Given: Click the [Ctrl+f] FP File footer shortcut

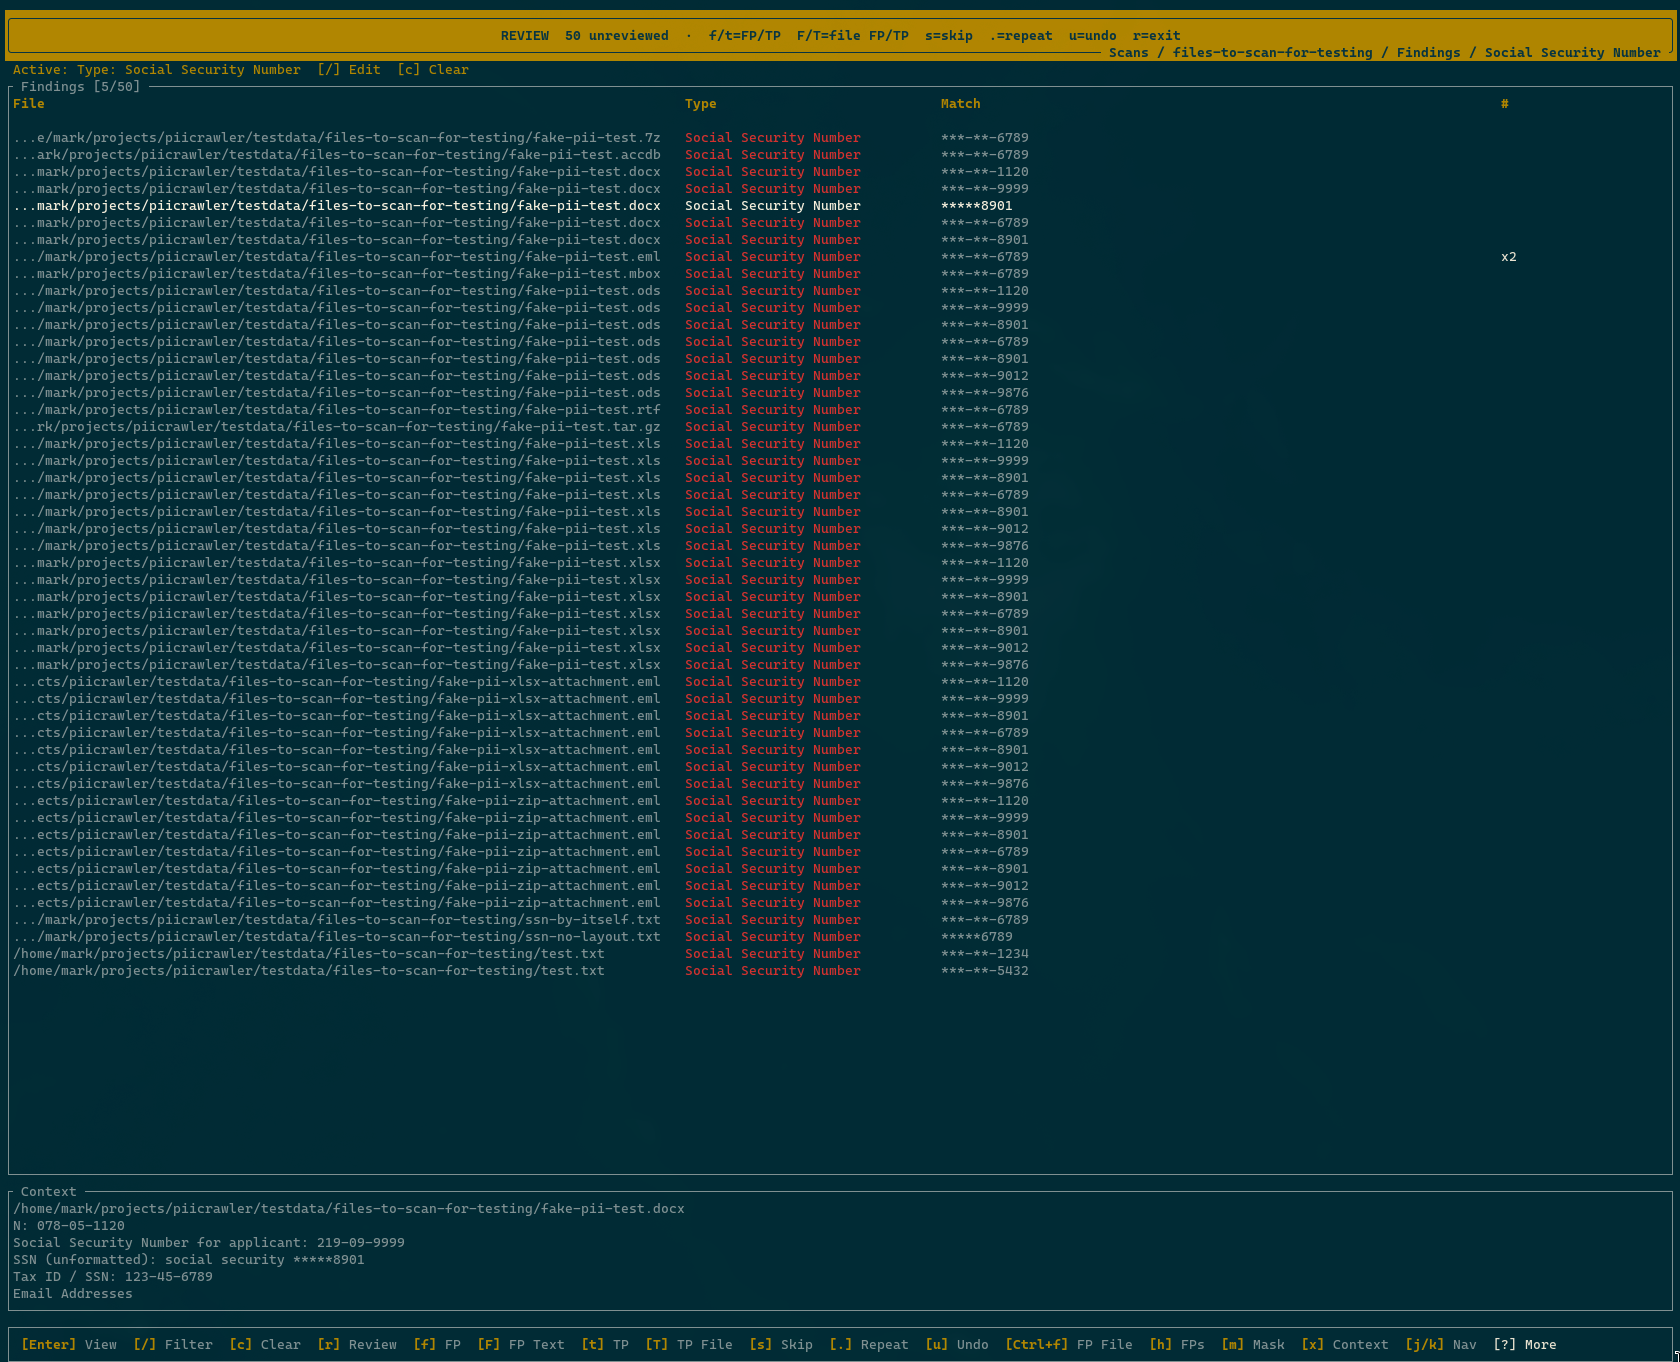Looking at the screenshot, I should click(x=1069, y=1344).
